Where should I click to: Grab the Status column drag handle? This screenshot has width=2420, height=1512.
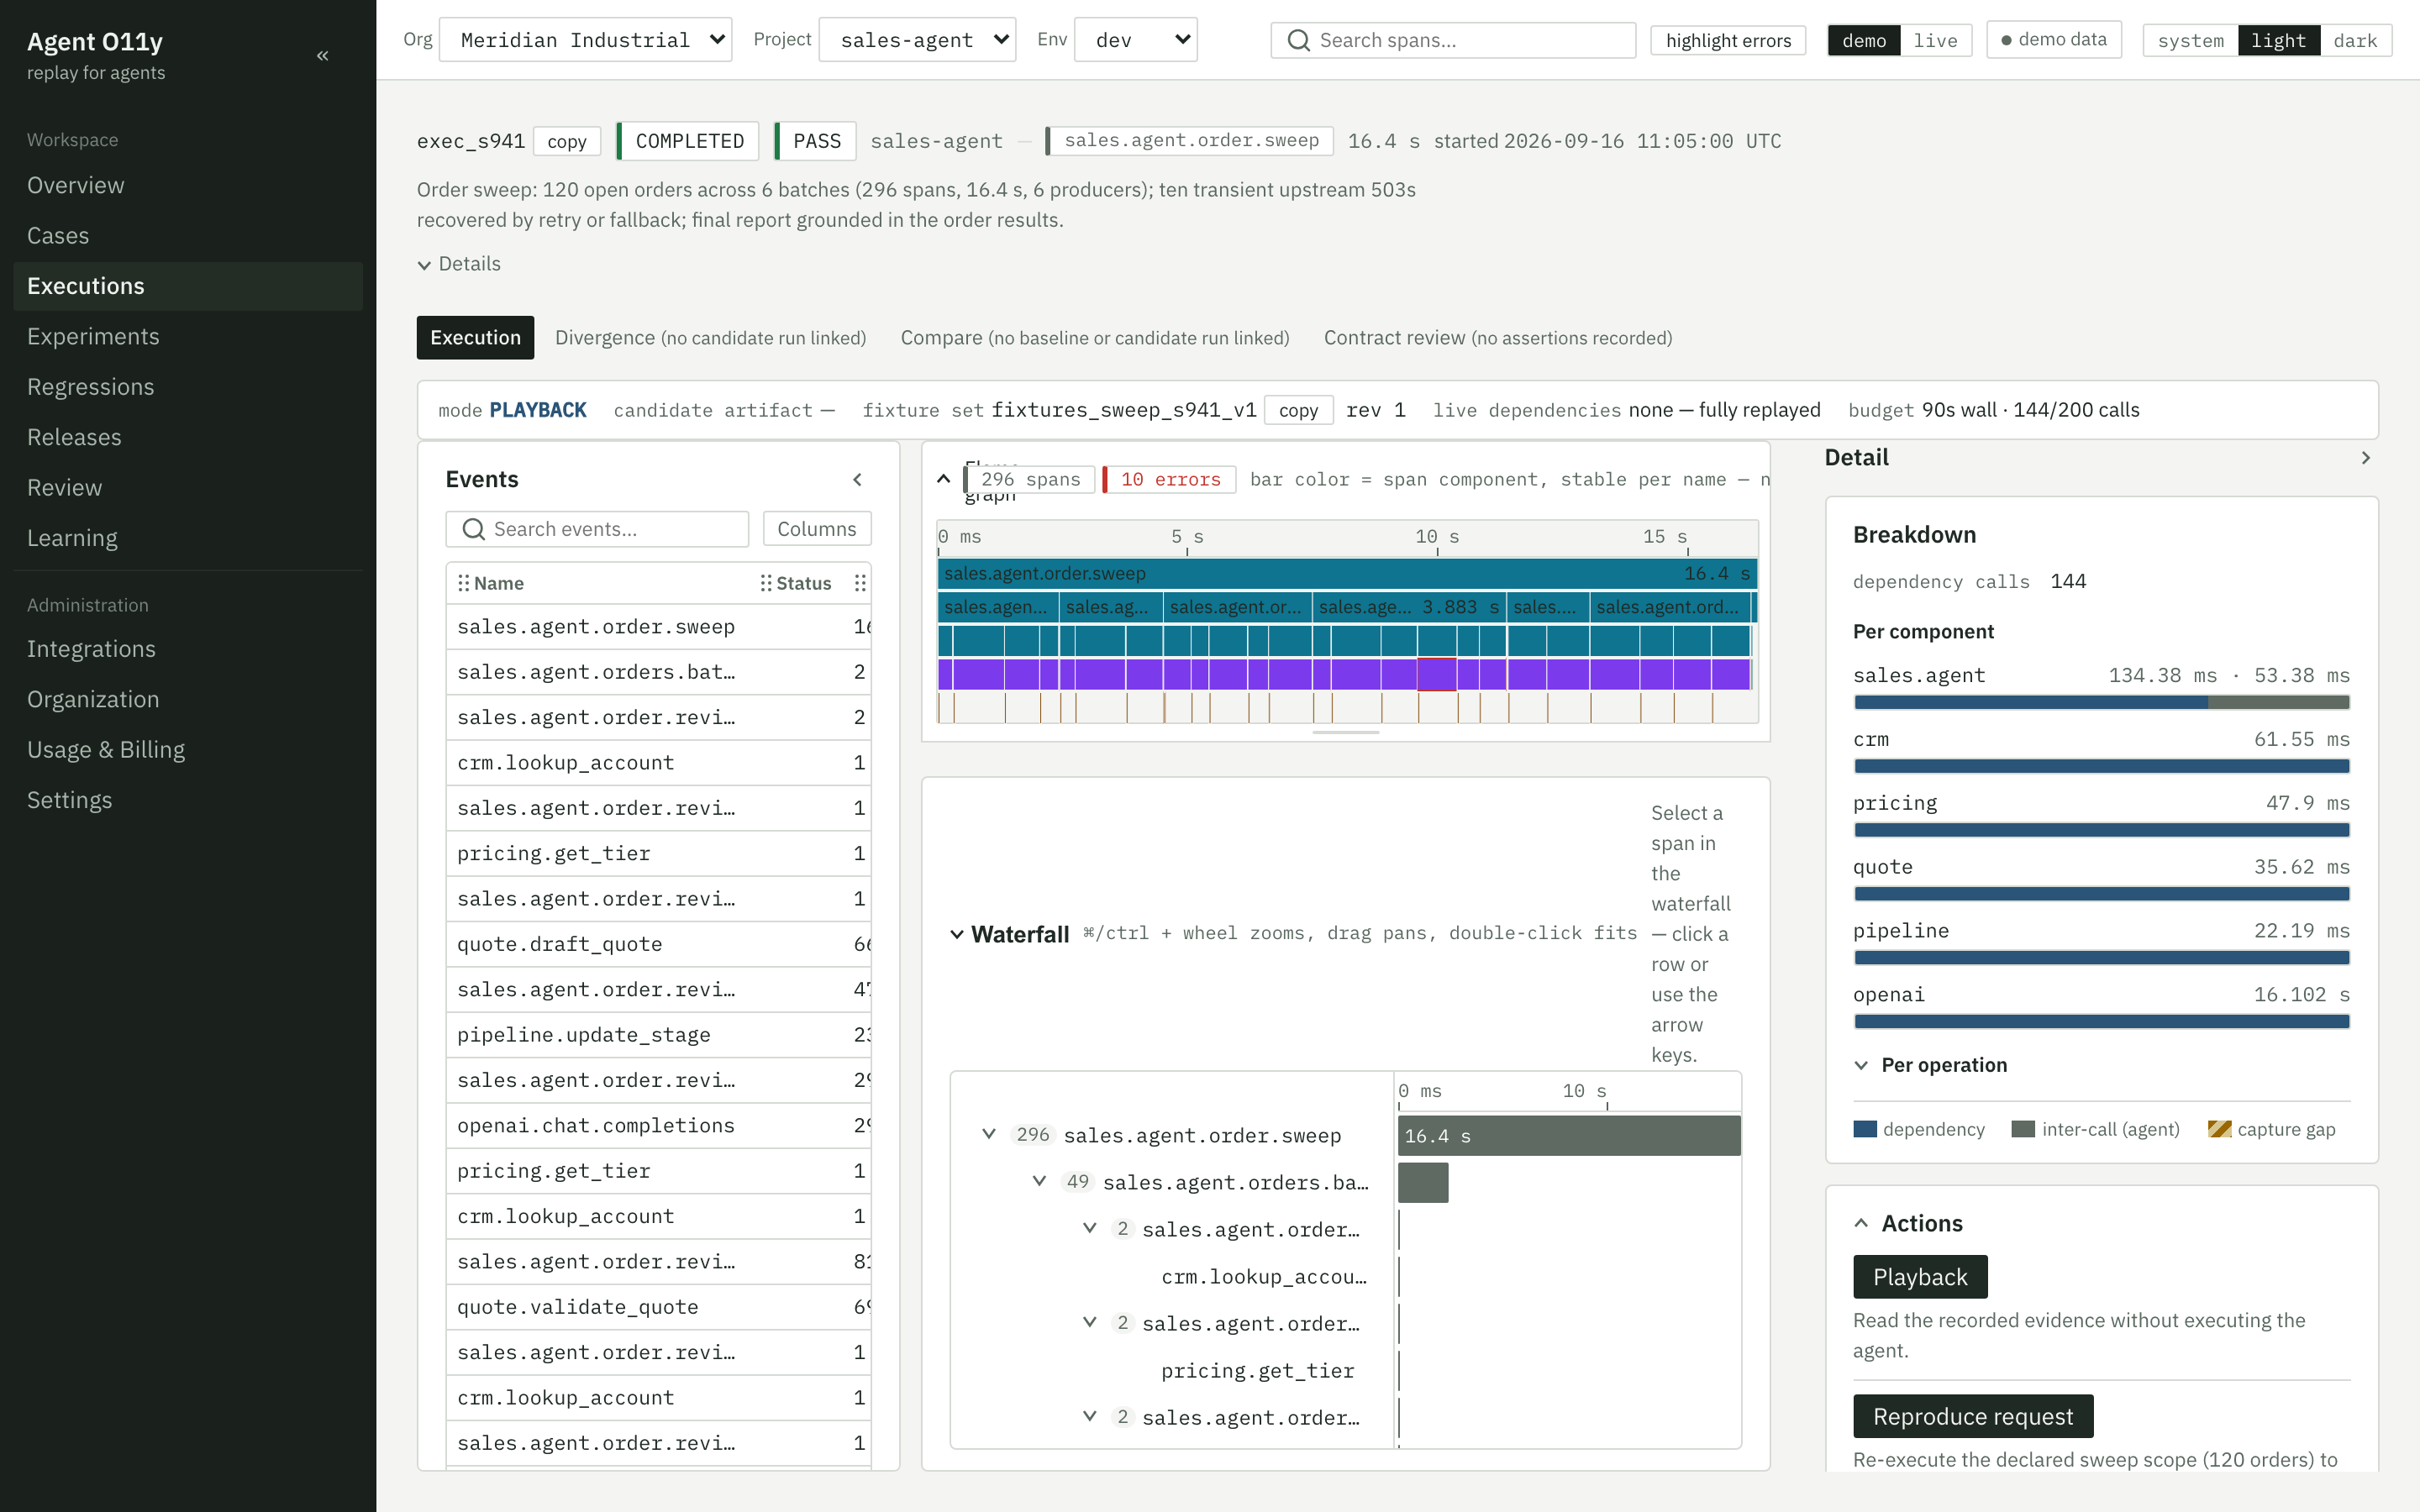[x=766, y=583]
